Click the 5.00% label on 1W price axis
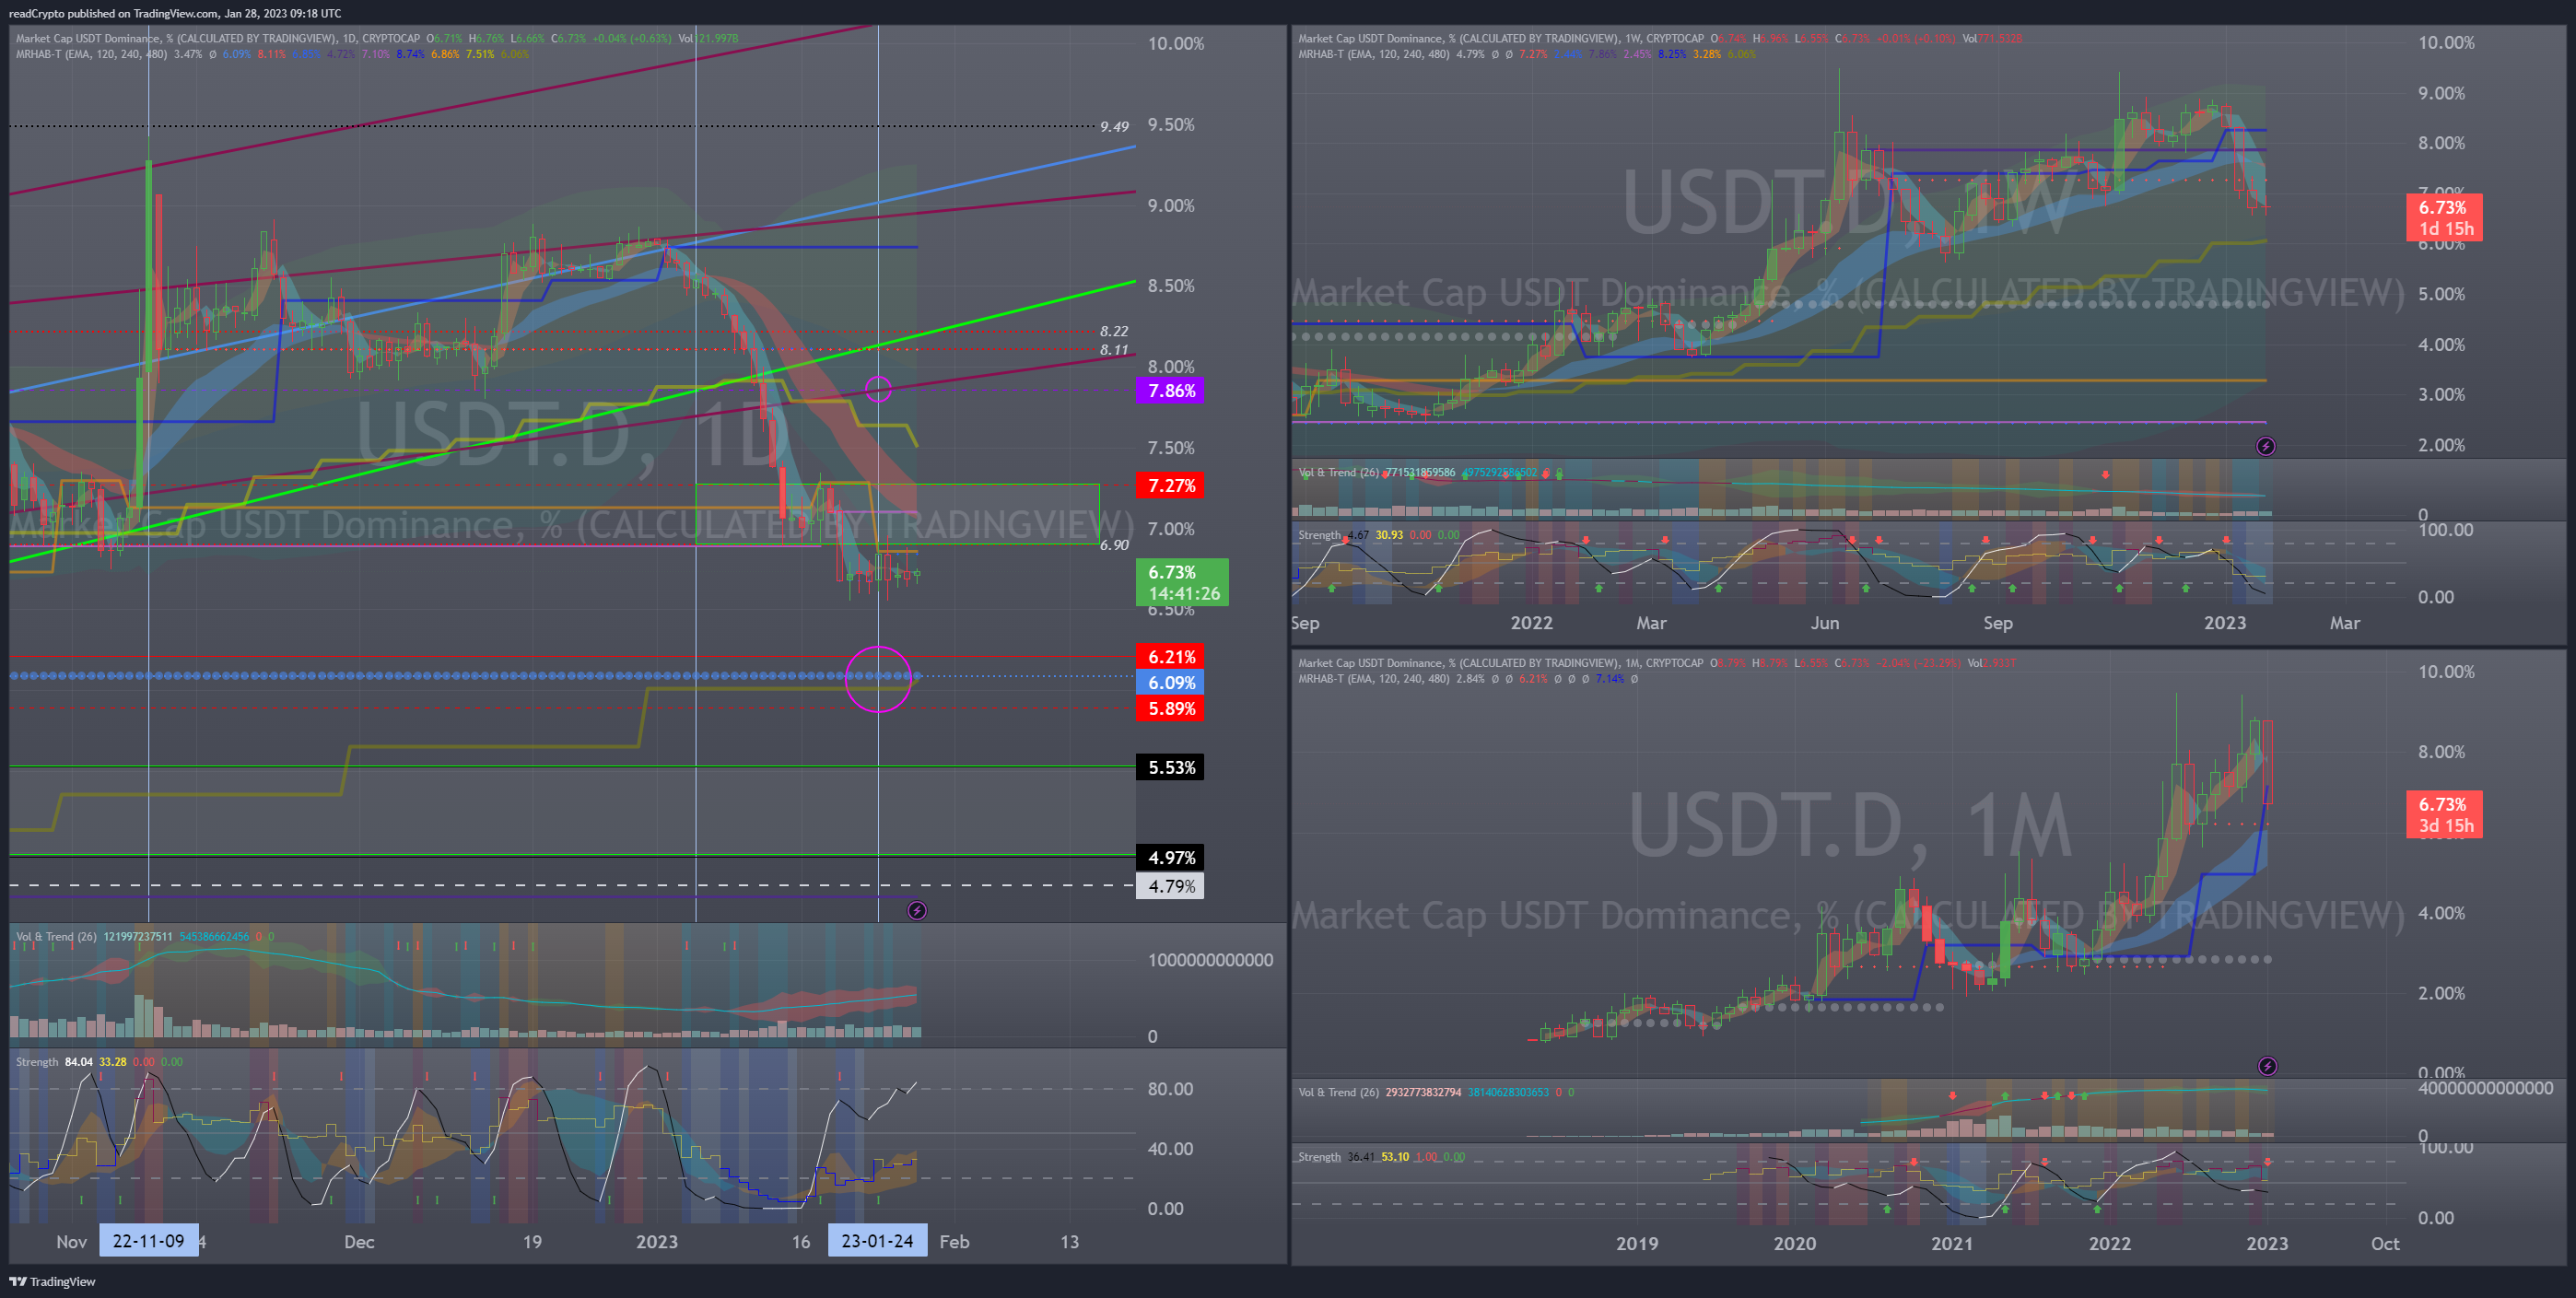This screenshot has width=2576, height=1298. coord(2442,294)
